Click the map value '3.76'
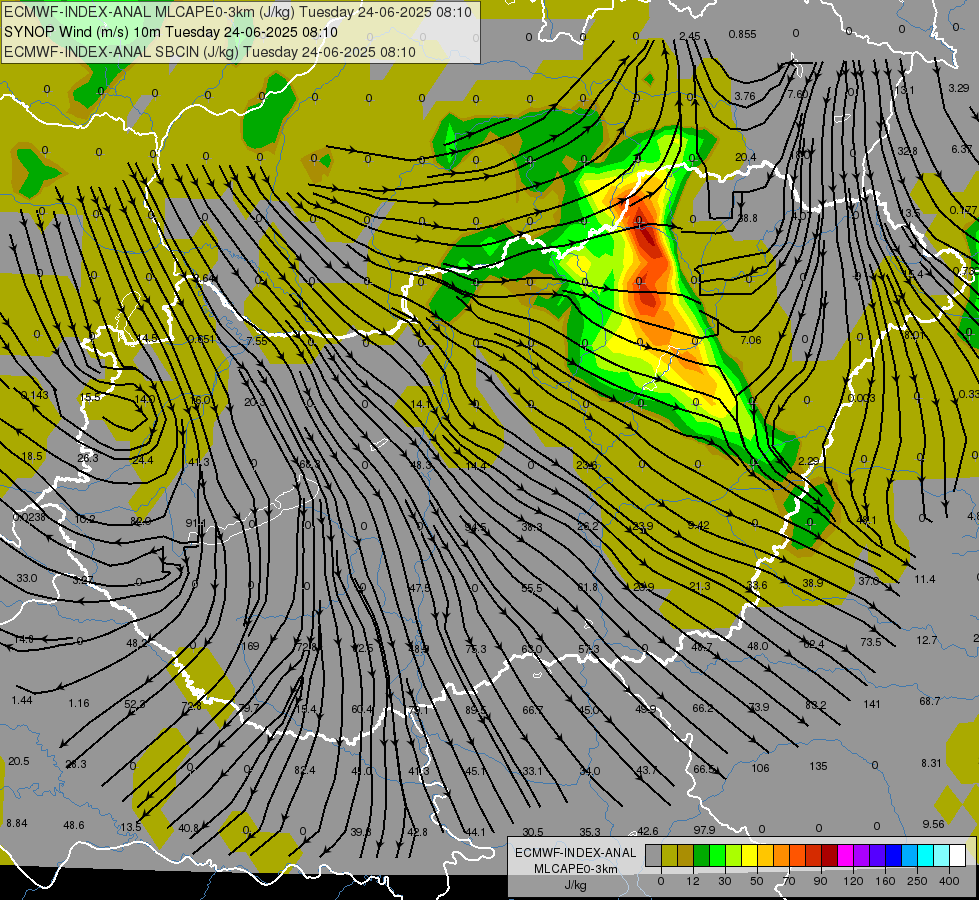The image size is (979, 900). [x=744, y=96]
